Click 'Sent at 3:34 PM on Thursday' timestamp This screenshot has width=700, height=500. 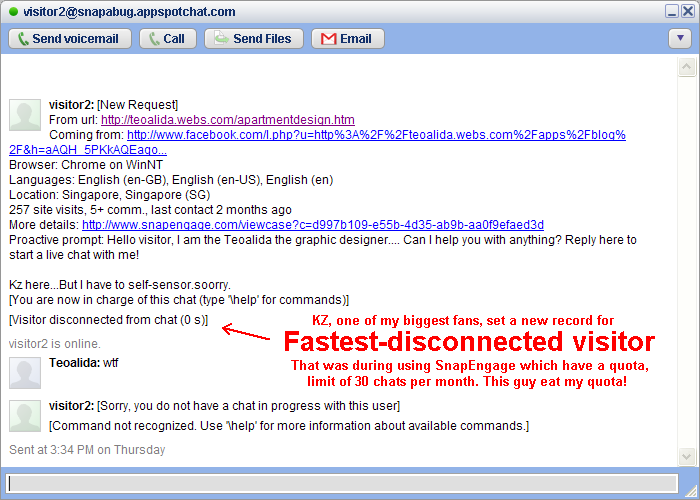pyautogui.click(x=87, y=450)
